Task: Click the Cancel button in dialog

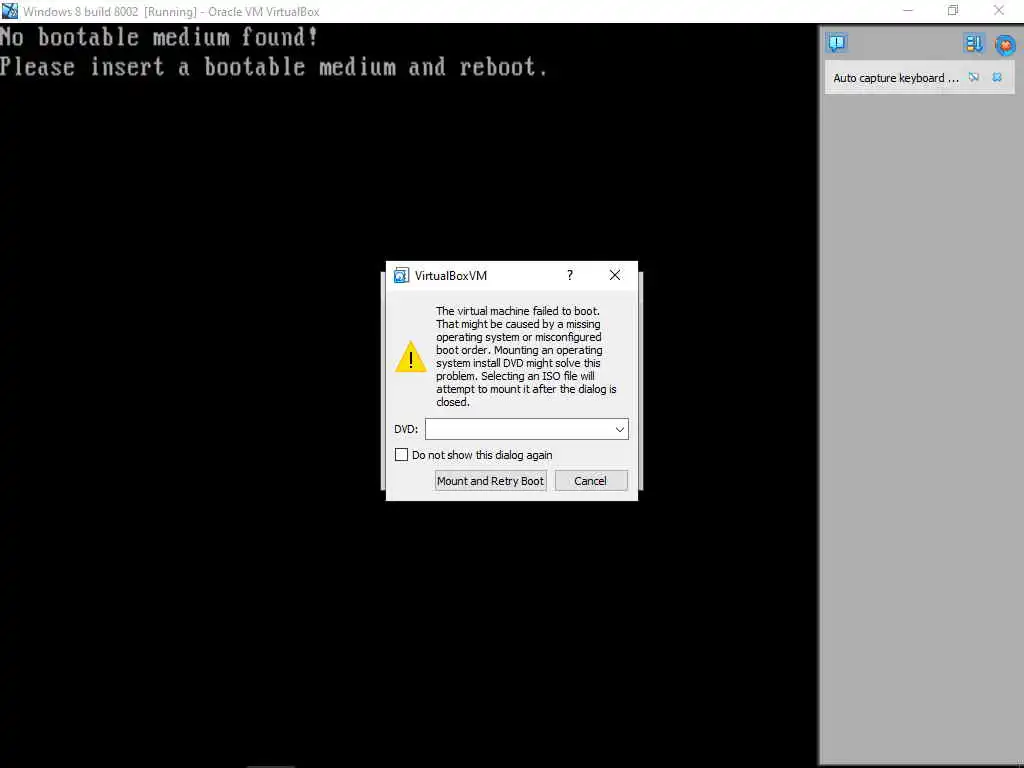Action: tap(590, 481)
